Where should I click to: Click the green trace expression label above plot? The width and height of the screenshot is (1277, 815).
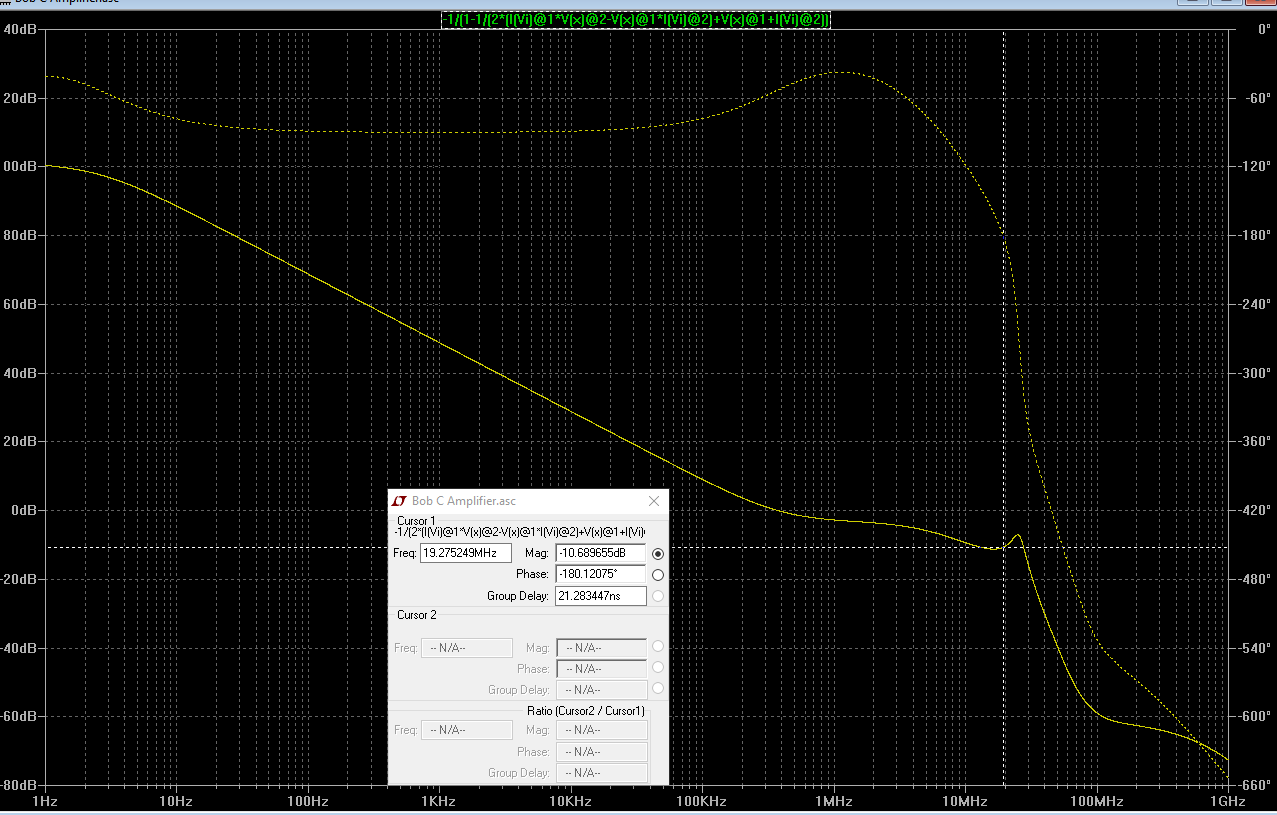(637, 19)
